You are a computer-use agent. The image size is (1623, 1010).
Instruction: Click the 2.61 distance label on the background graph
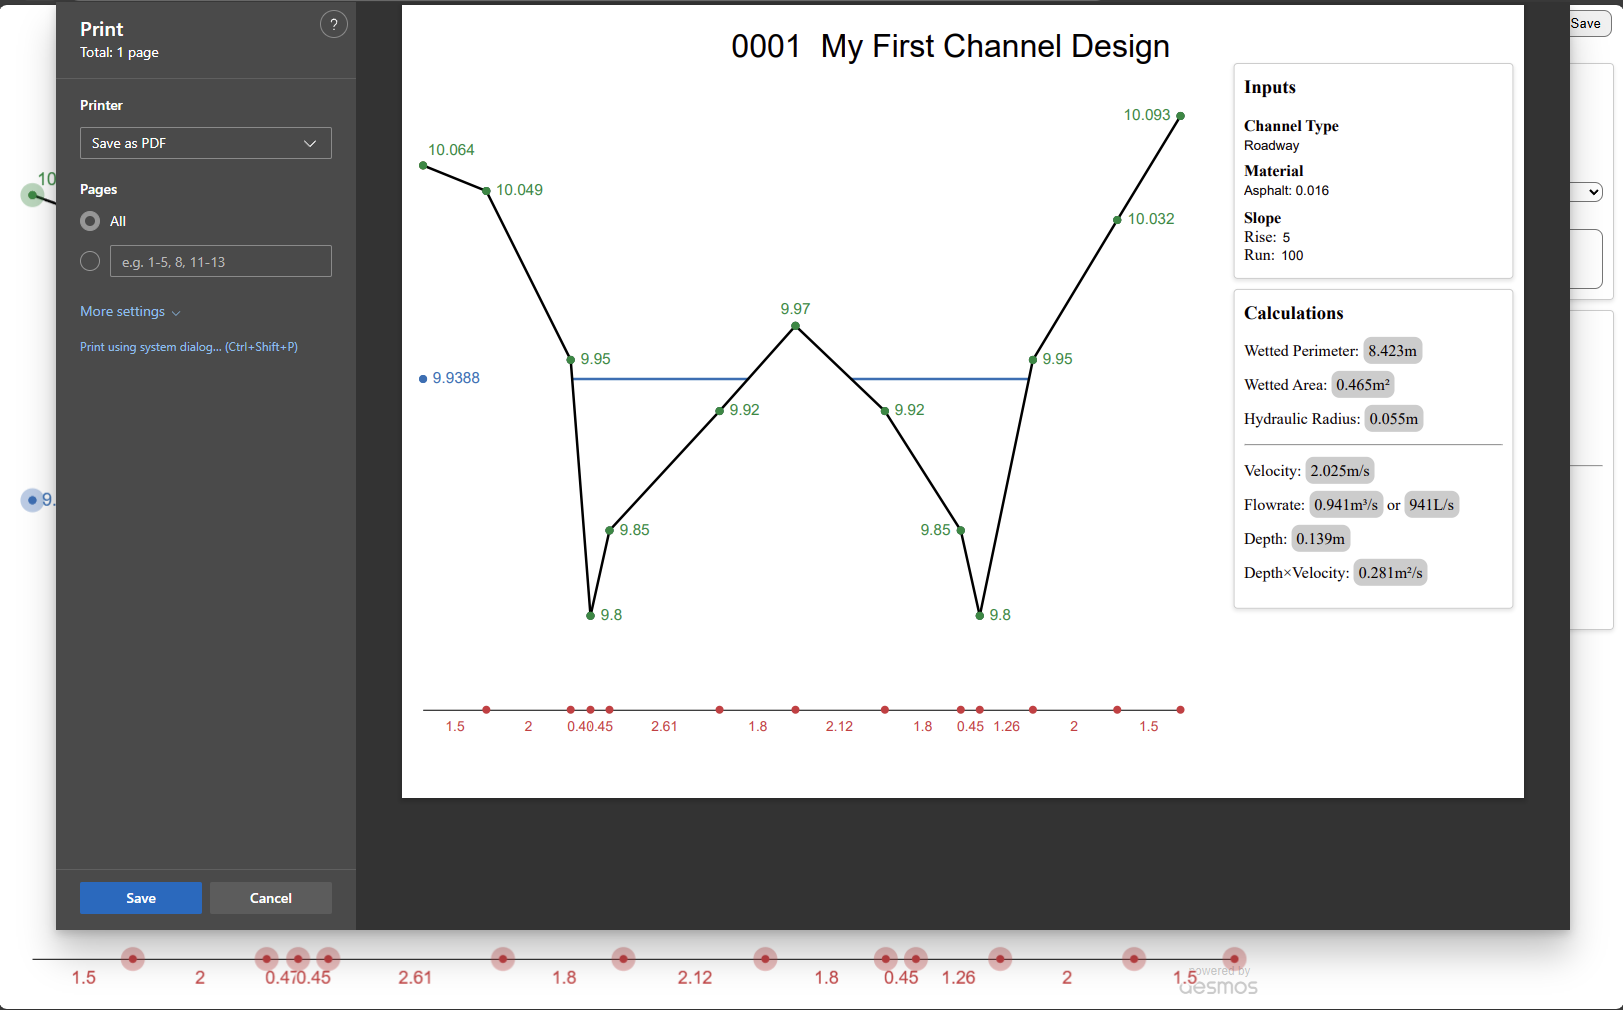pyautogui.click(x=415, y=978)
